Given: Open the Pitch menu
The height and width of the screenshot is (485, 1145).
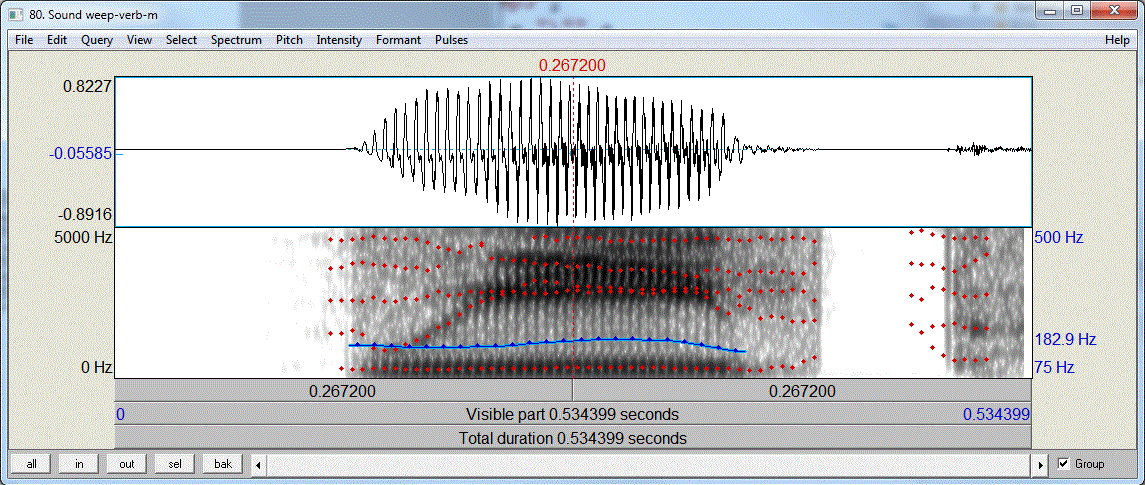Looking at the screenshot, I should point(289,40).
